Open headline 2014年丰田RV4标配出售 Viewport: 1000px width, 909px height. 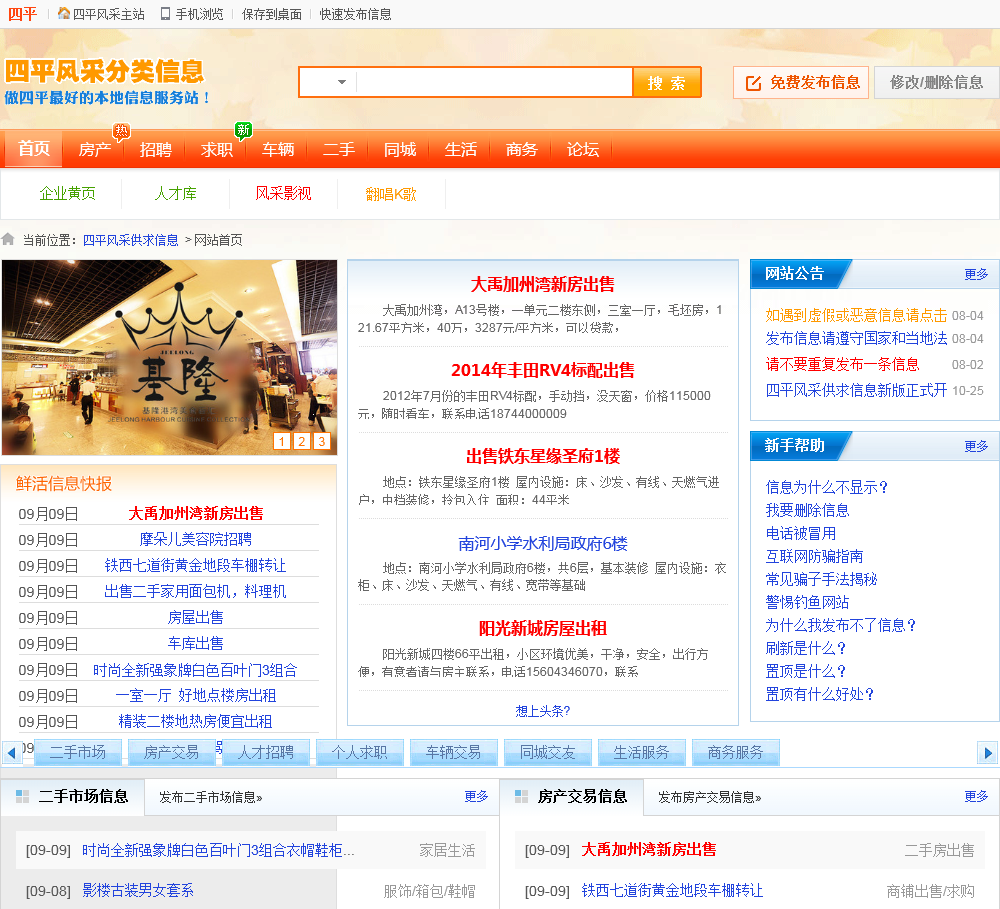coord(543,370)
